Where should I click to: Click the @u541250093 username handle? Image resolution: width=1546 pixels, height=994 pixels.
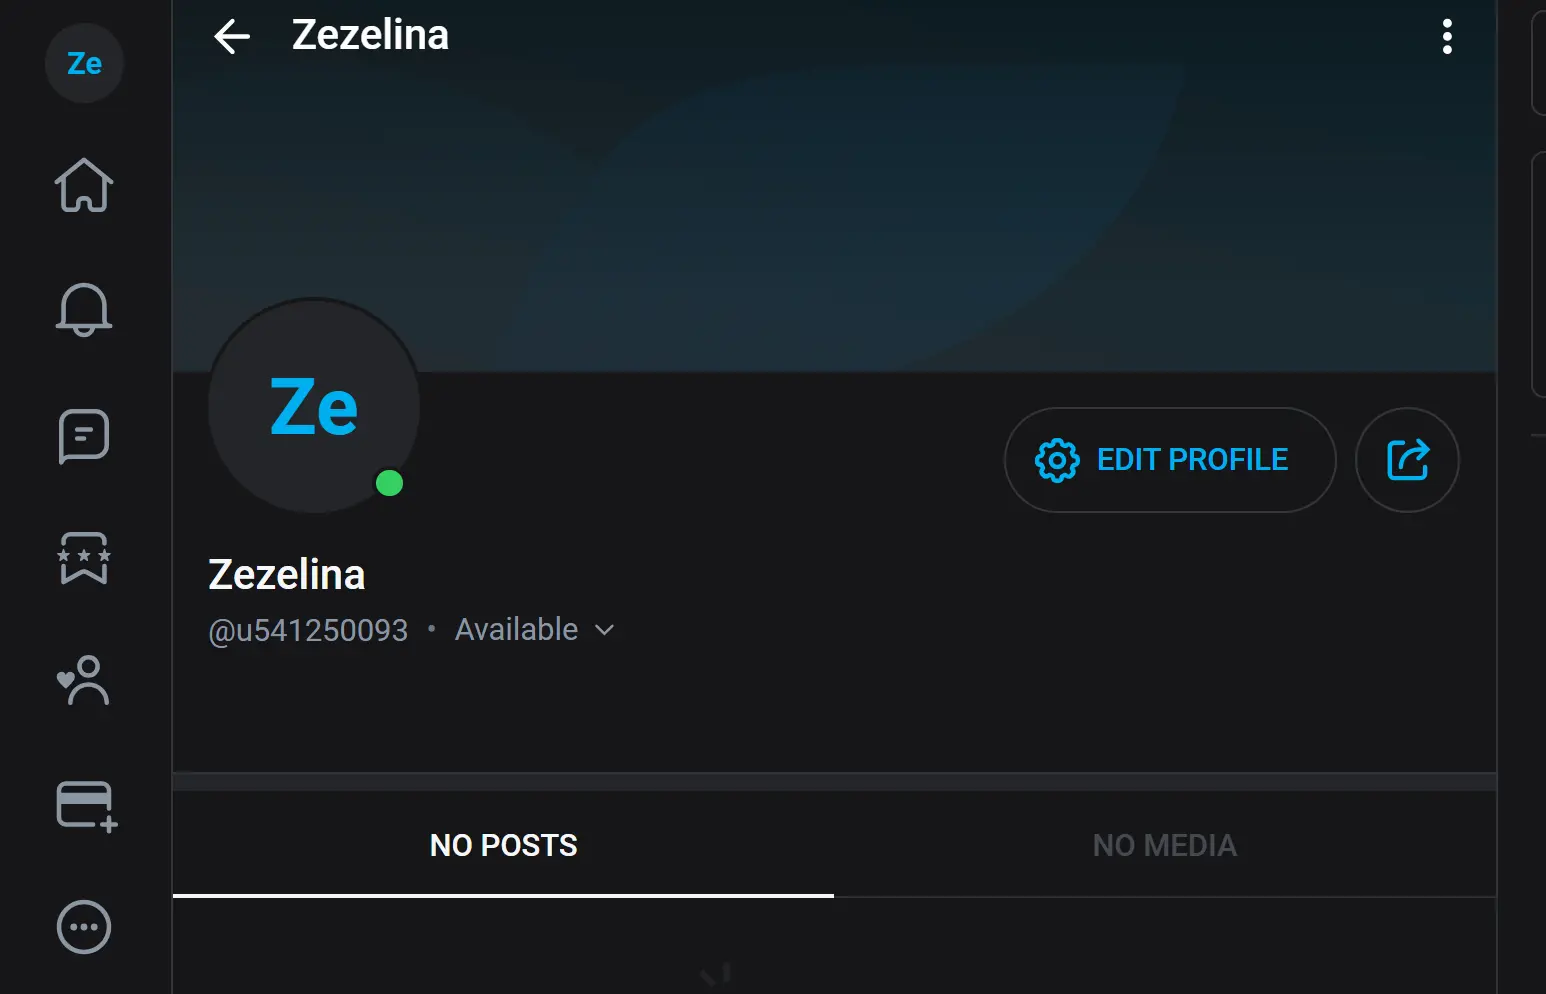pyautogui.click(x=308, y=631)
